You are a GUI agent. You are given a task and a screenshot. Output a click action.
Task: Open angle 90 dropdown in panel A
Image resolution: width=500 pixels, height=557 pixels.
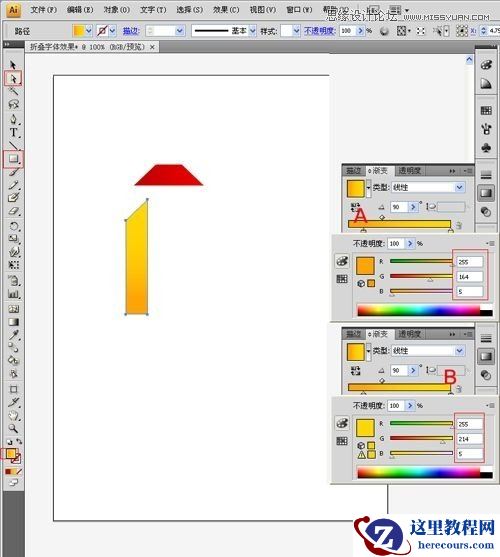point(413,207)
